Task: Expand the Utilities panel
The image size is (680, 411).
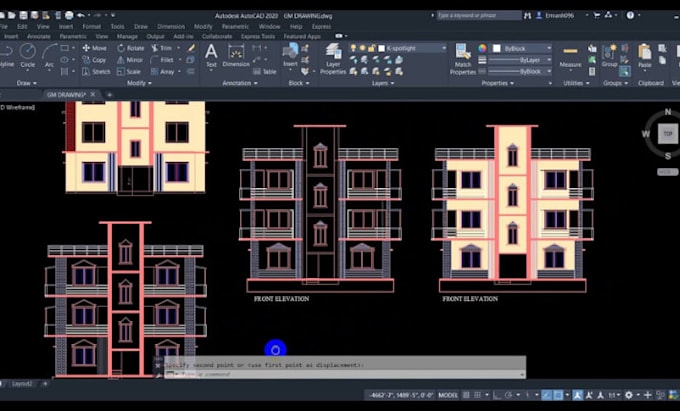Action: tap(576, 83)
